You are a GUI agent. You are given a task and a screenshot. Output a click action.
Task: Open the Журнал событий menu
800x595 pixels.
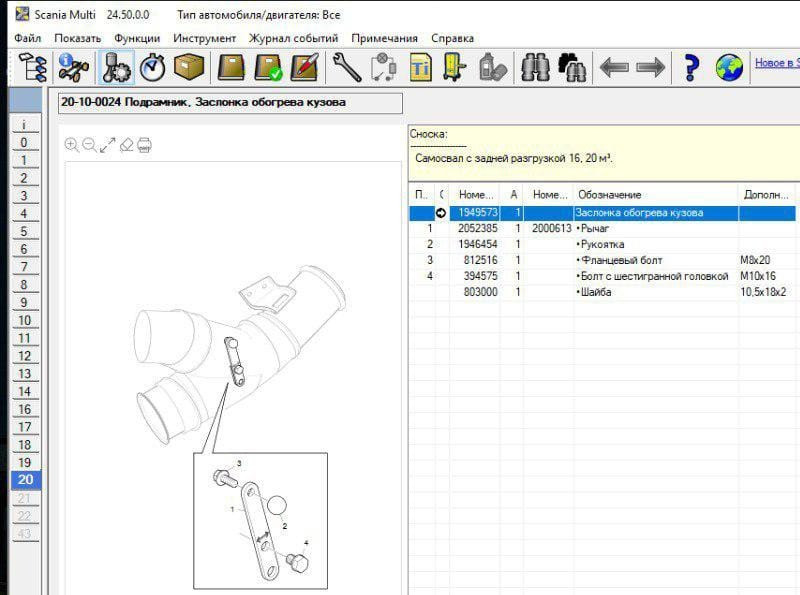pyautogui.click(x=295, y=38)
